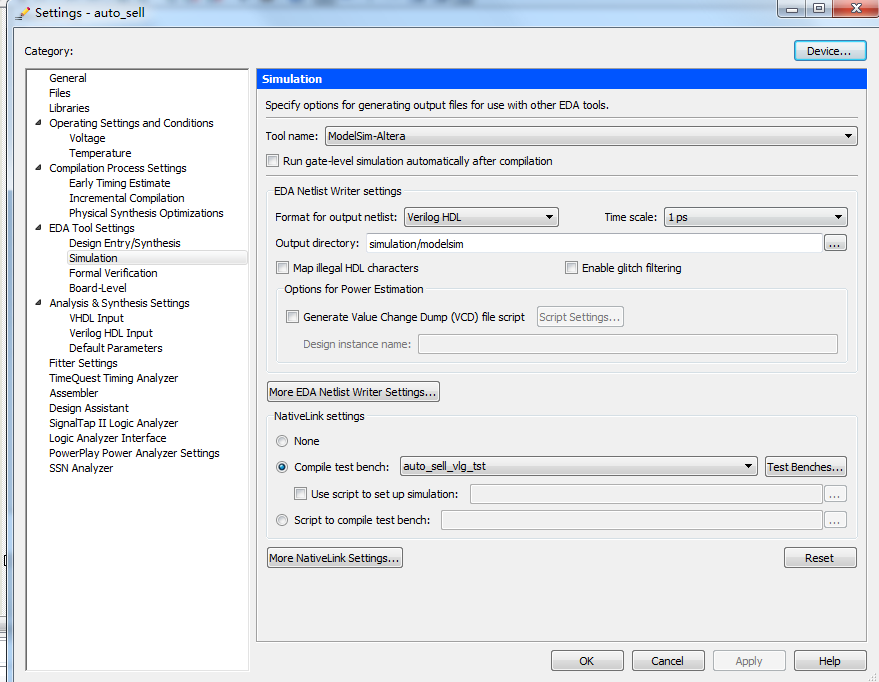This screenshot has height=682, width=879.
Task: Open TimeQuest Timing Analyzer settings
Action: (x=113, y=378)
